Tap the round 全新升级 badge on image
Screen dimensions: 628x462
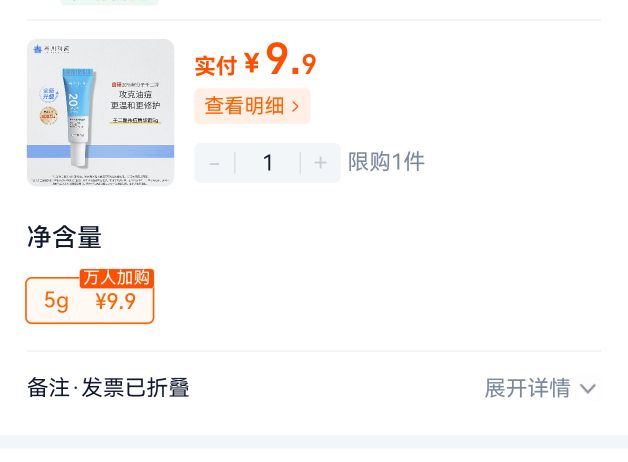pyautogui.click(x=50, y=94)
